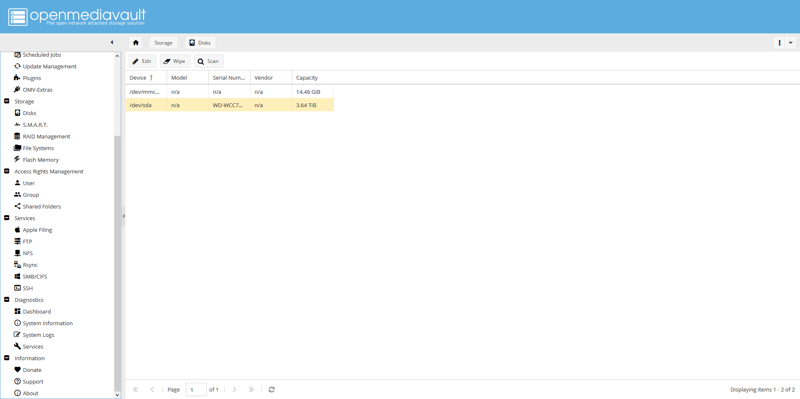Collapse the Diagnostics tree section

[x=7, y=300]
